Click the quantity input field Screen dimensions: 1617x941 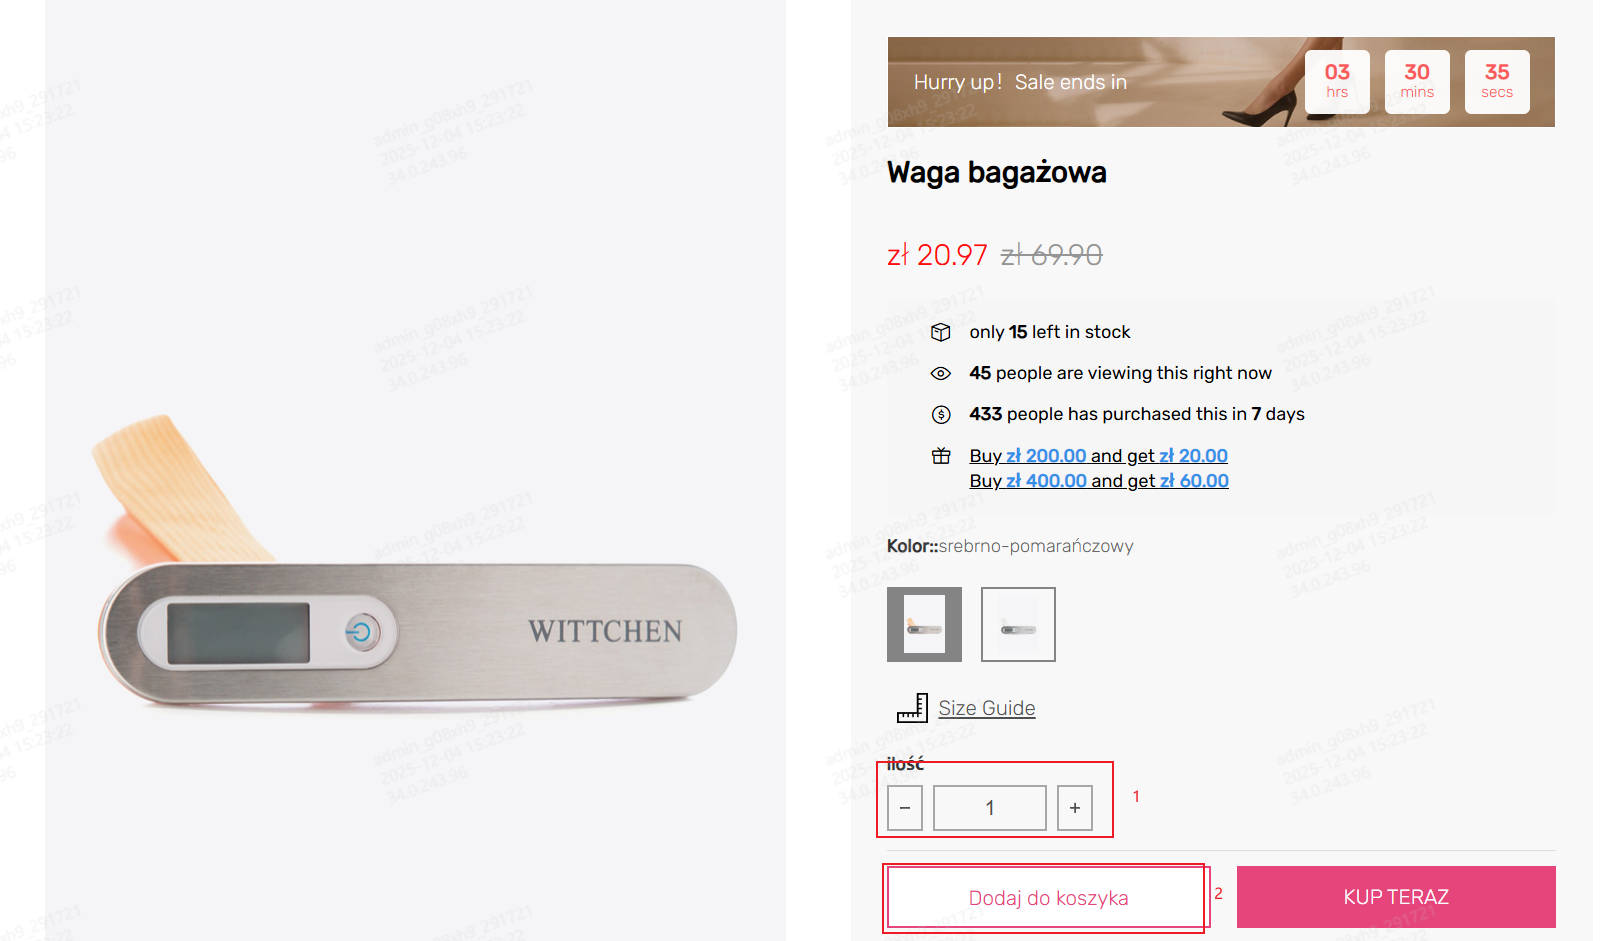[x=990, y=808]
